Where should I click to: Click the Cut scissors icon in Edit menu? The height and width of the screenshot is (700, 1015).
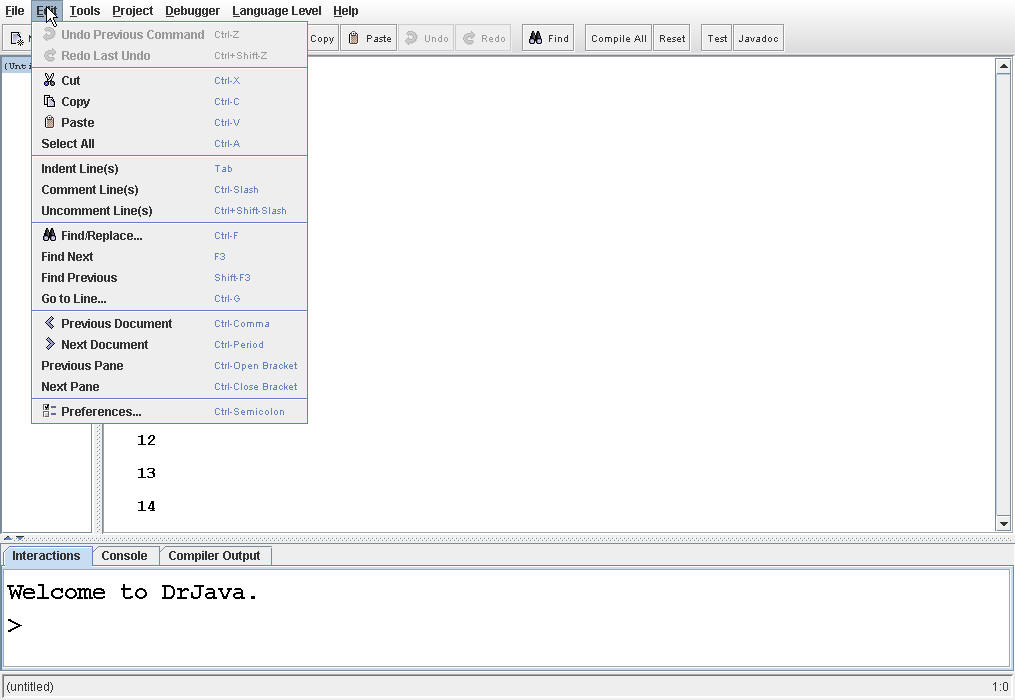coord(49,80)
